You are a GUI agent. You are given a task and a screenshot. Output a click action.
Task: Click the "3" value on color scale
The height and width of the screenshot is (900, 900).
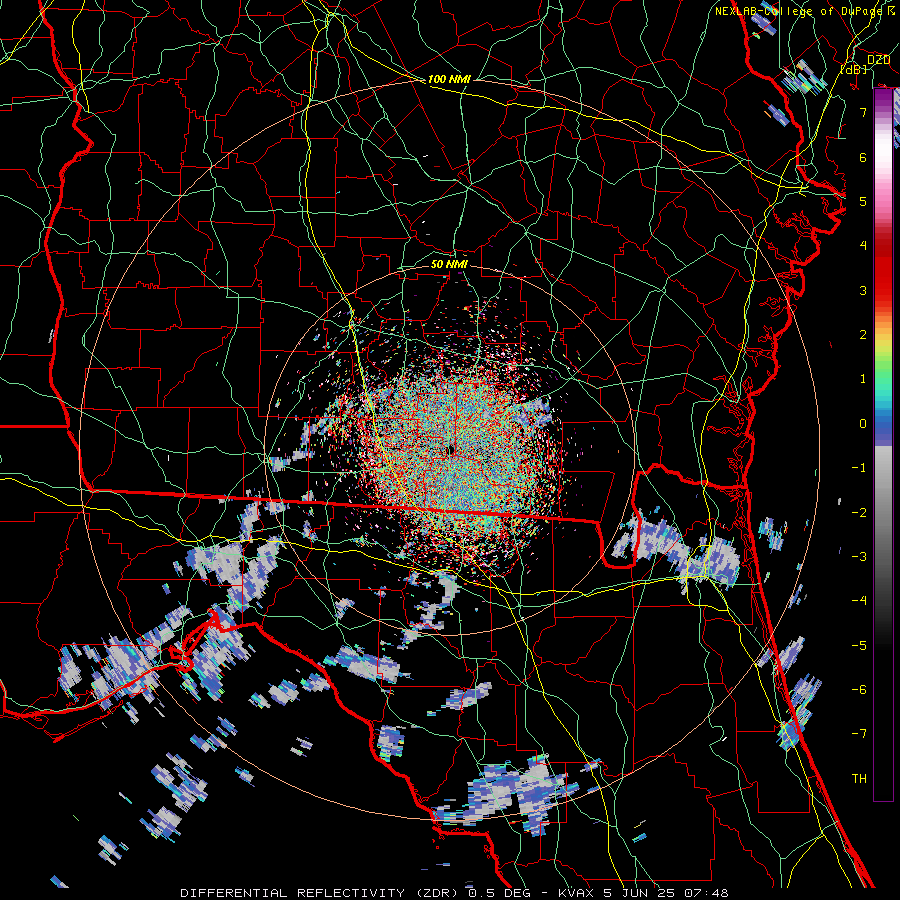863,290
